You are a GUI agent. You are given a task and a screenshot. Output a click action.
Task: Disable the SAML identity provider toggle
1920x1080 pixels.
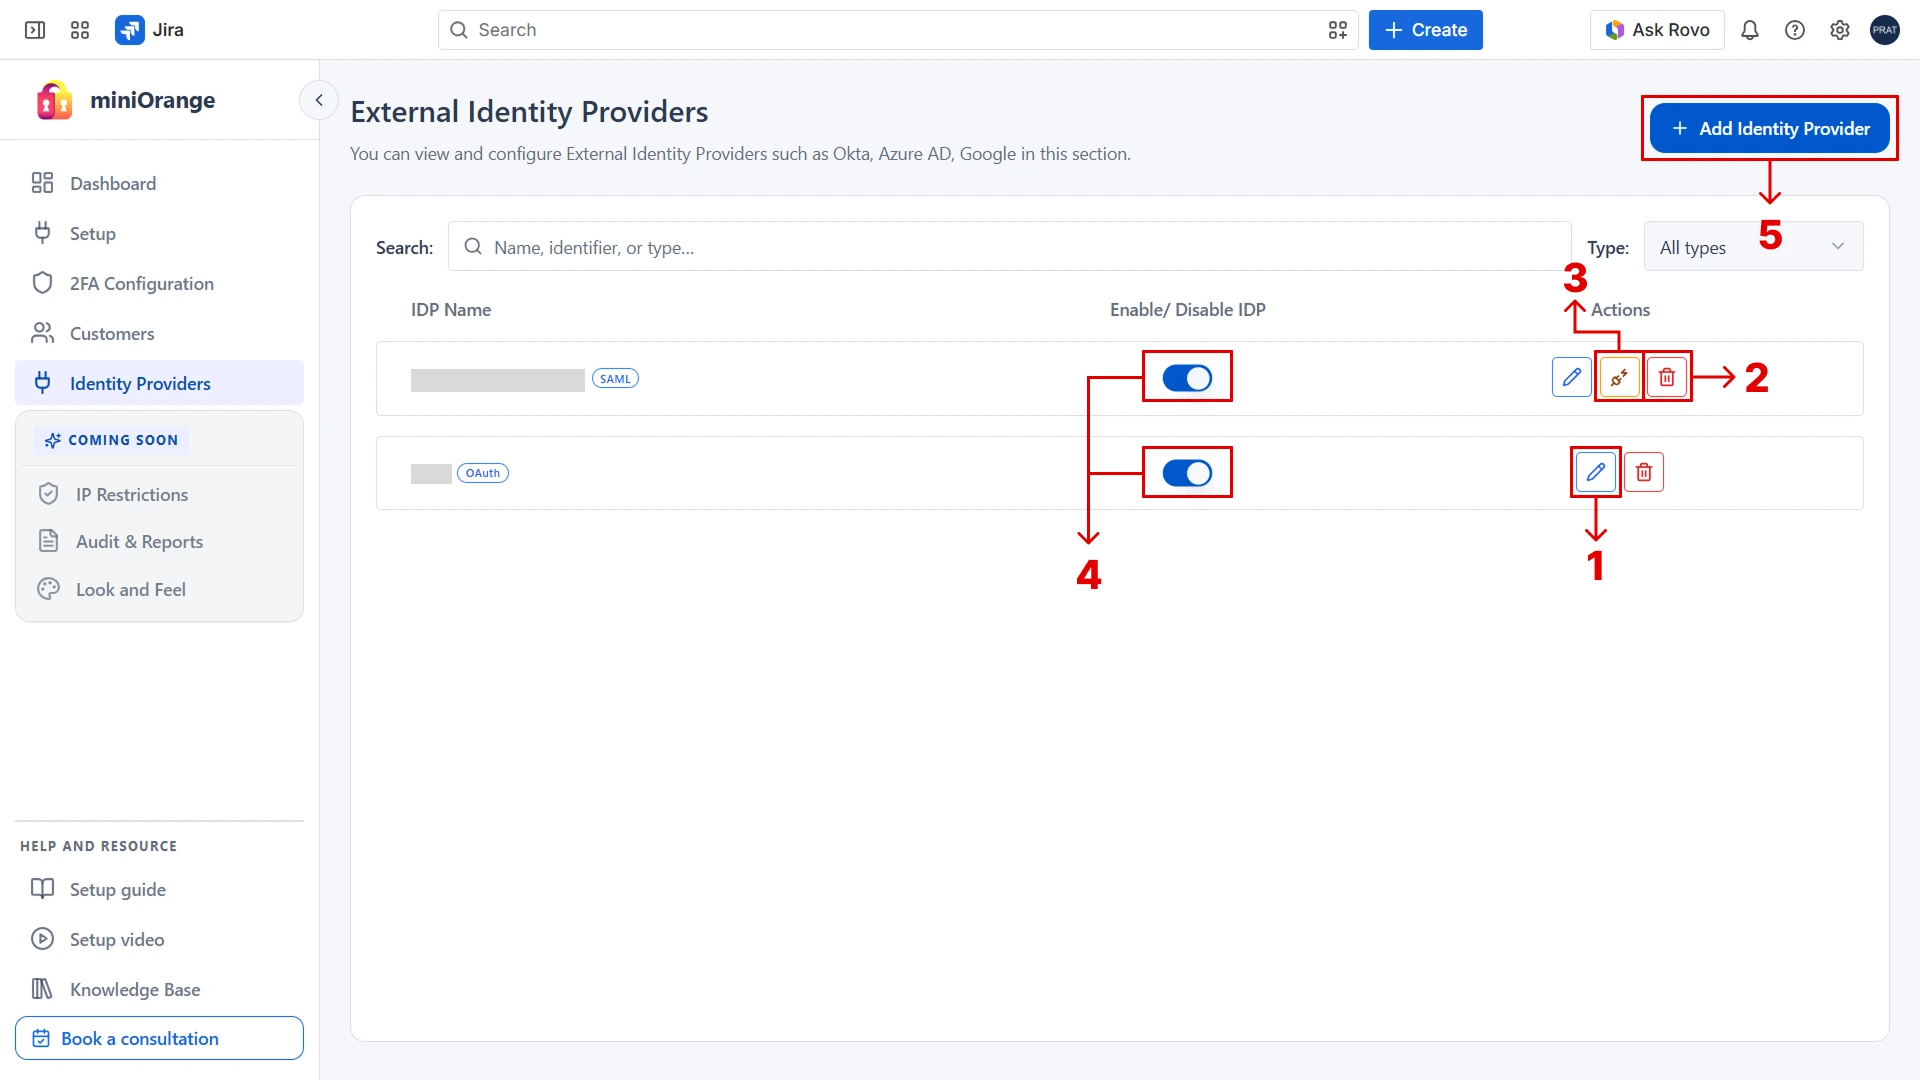1187,378
